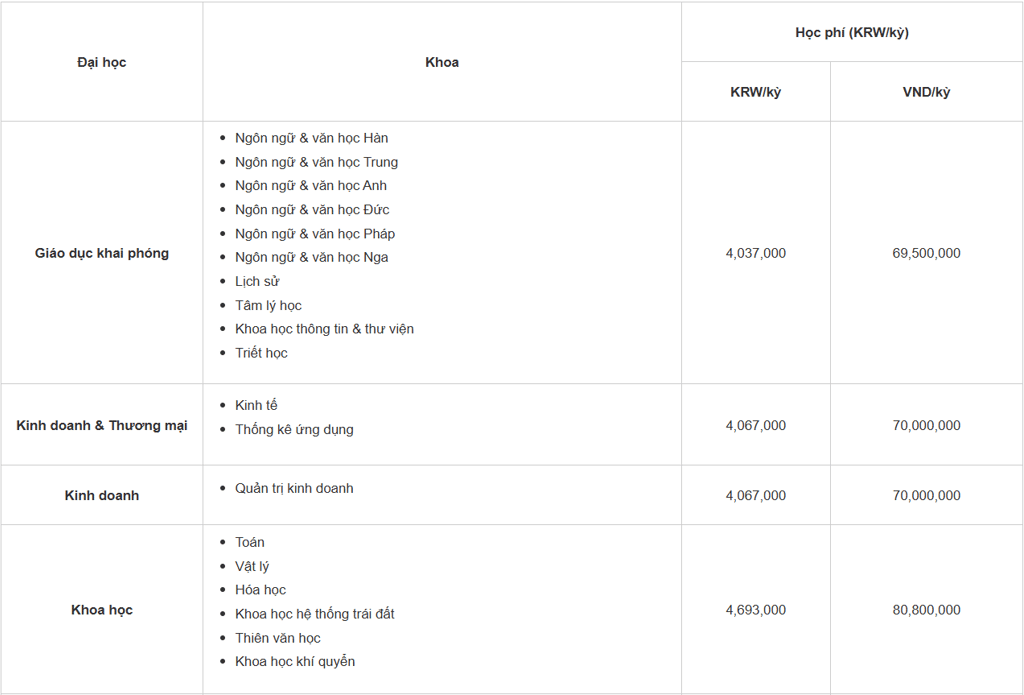Click "Ngôn ngữ & văn học Hàn" list item
The width and height of the screenshot is (1024, 695).
(x=311, y=138)
